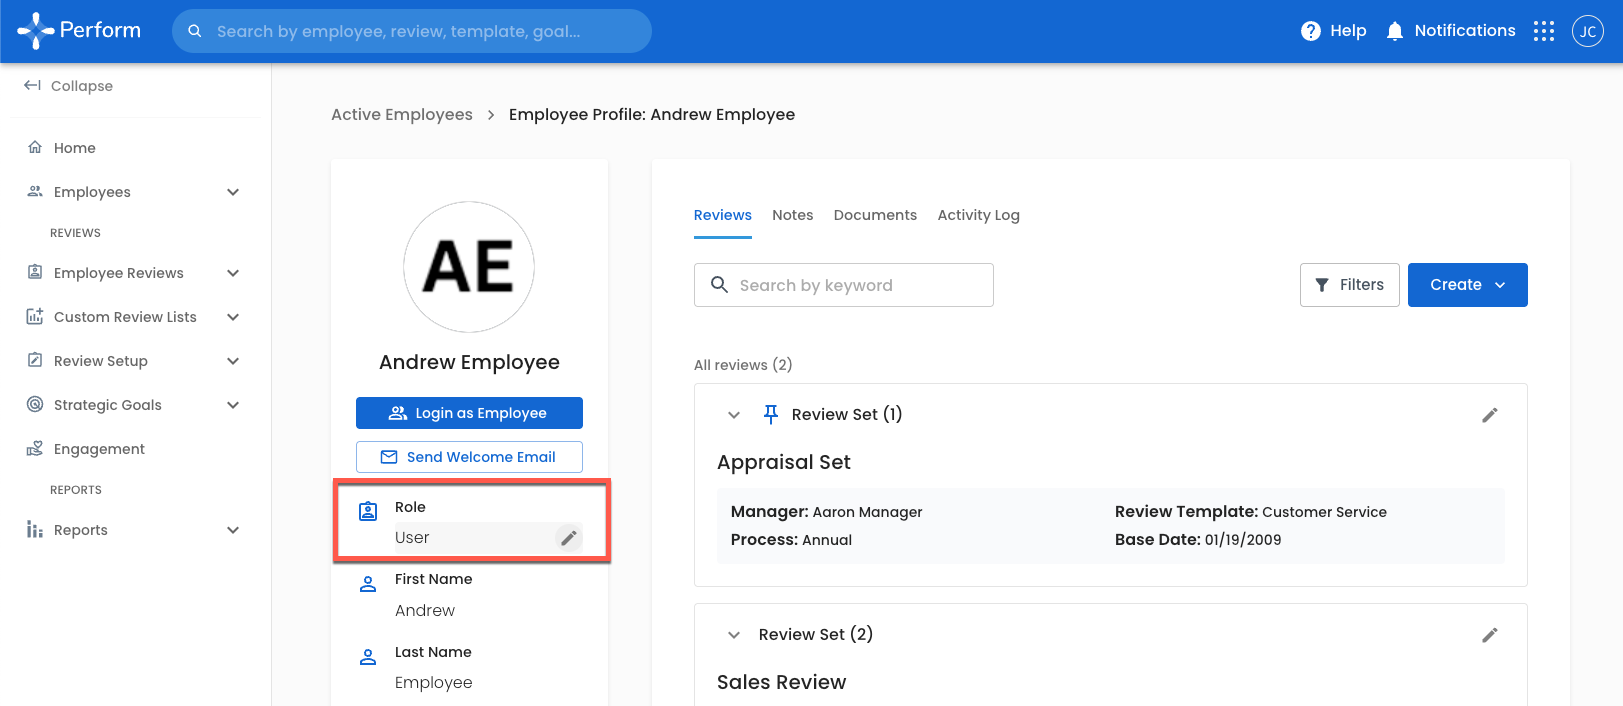
Task: Expand the Custom Review Lists chevron
Action: click(x=233, y=317)
